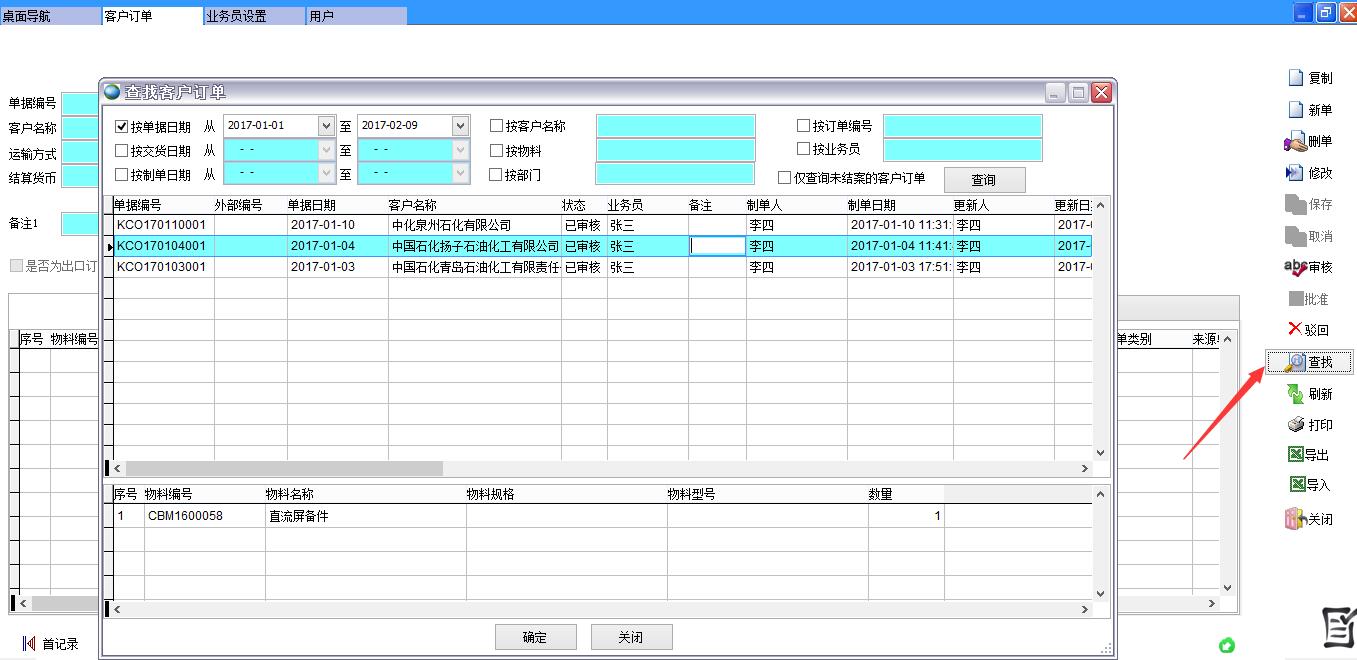The image size is (1357, 660).
Task: Select the order row KCO170110001
Action: [161, 225]
